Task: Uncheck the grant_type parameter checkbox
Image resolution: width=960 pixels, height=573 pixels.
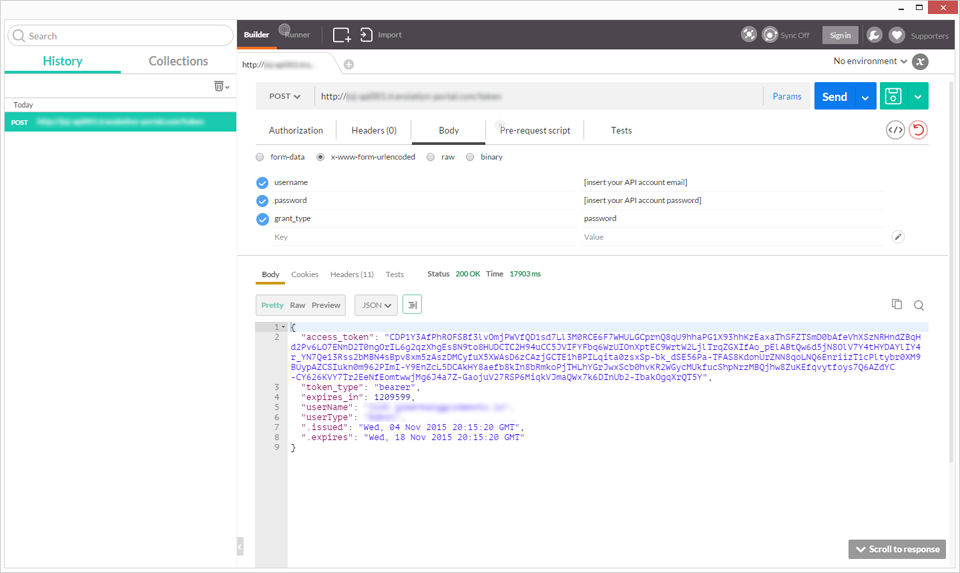Action: coord(262,219)
